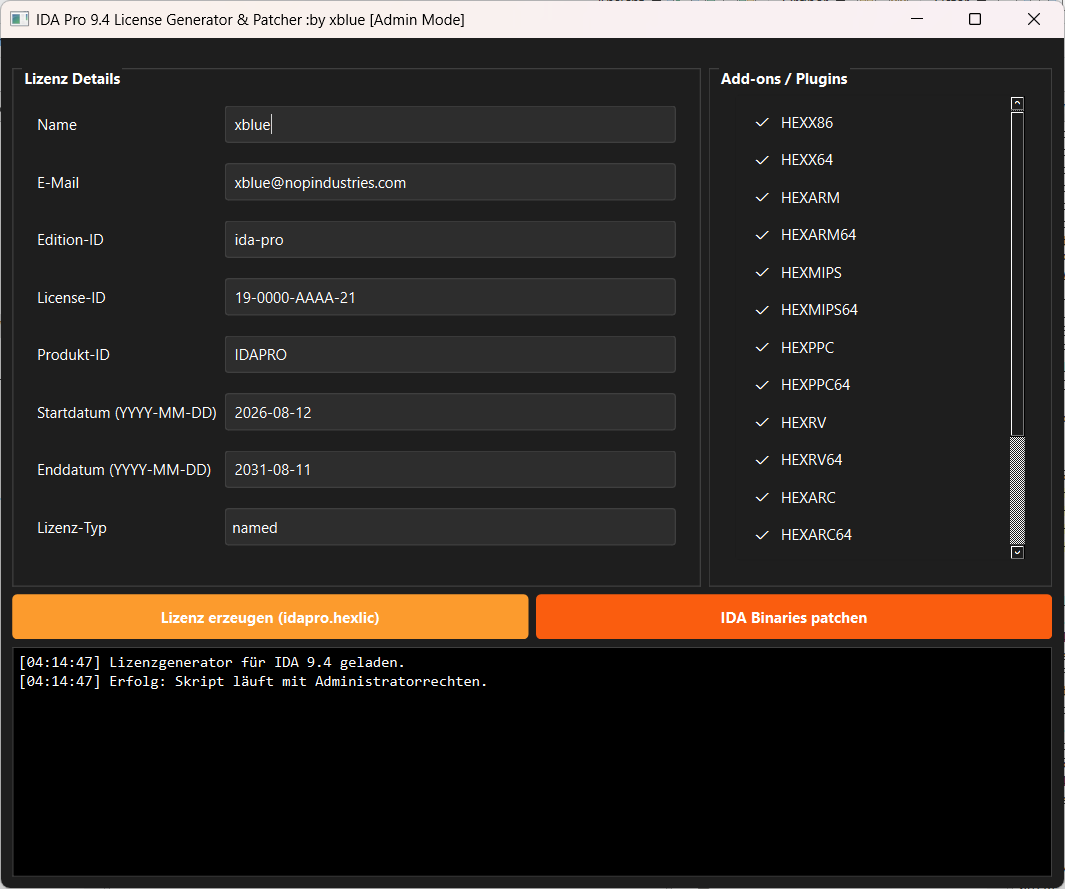Click the 'Lizenz Details' group heading
1065x889 pixels.
(x=72, y=79)
